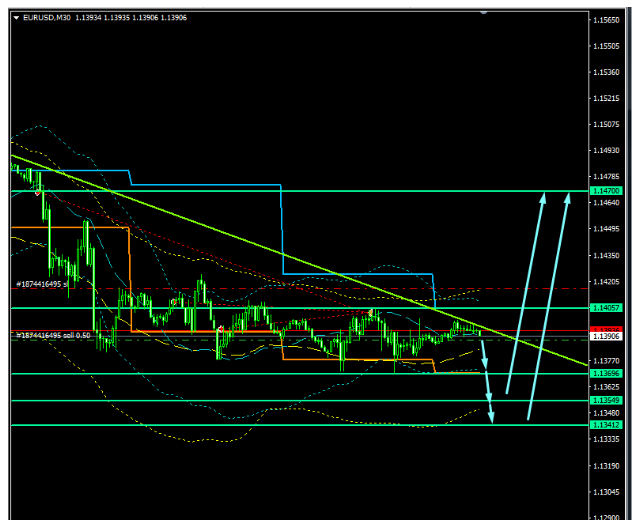Select the horizontal line at 1.14700
Viewport: 642px width, 525px height.
[300, 190]
